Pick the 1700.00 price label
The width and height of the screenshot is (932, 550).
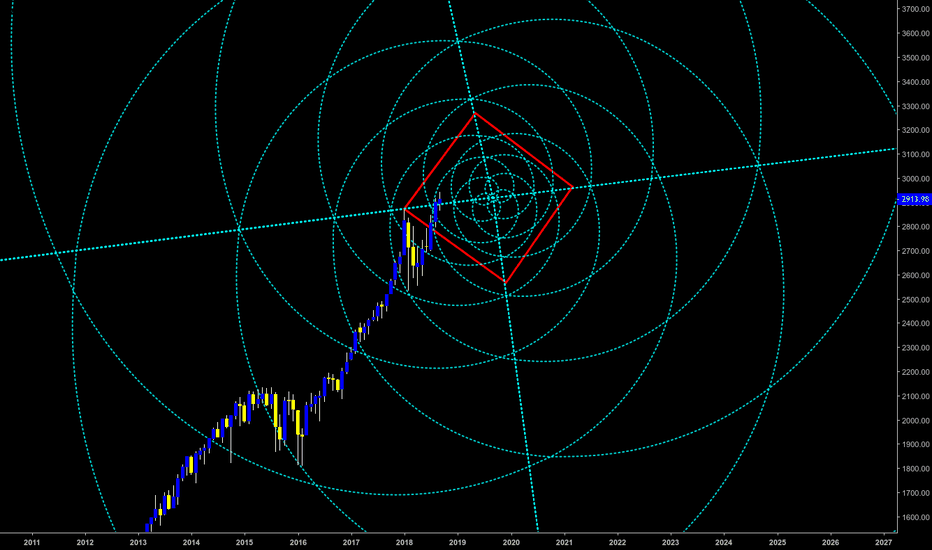pos(915,494)
